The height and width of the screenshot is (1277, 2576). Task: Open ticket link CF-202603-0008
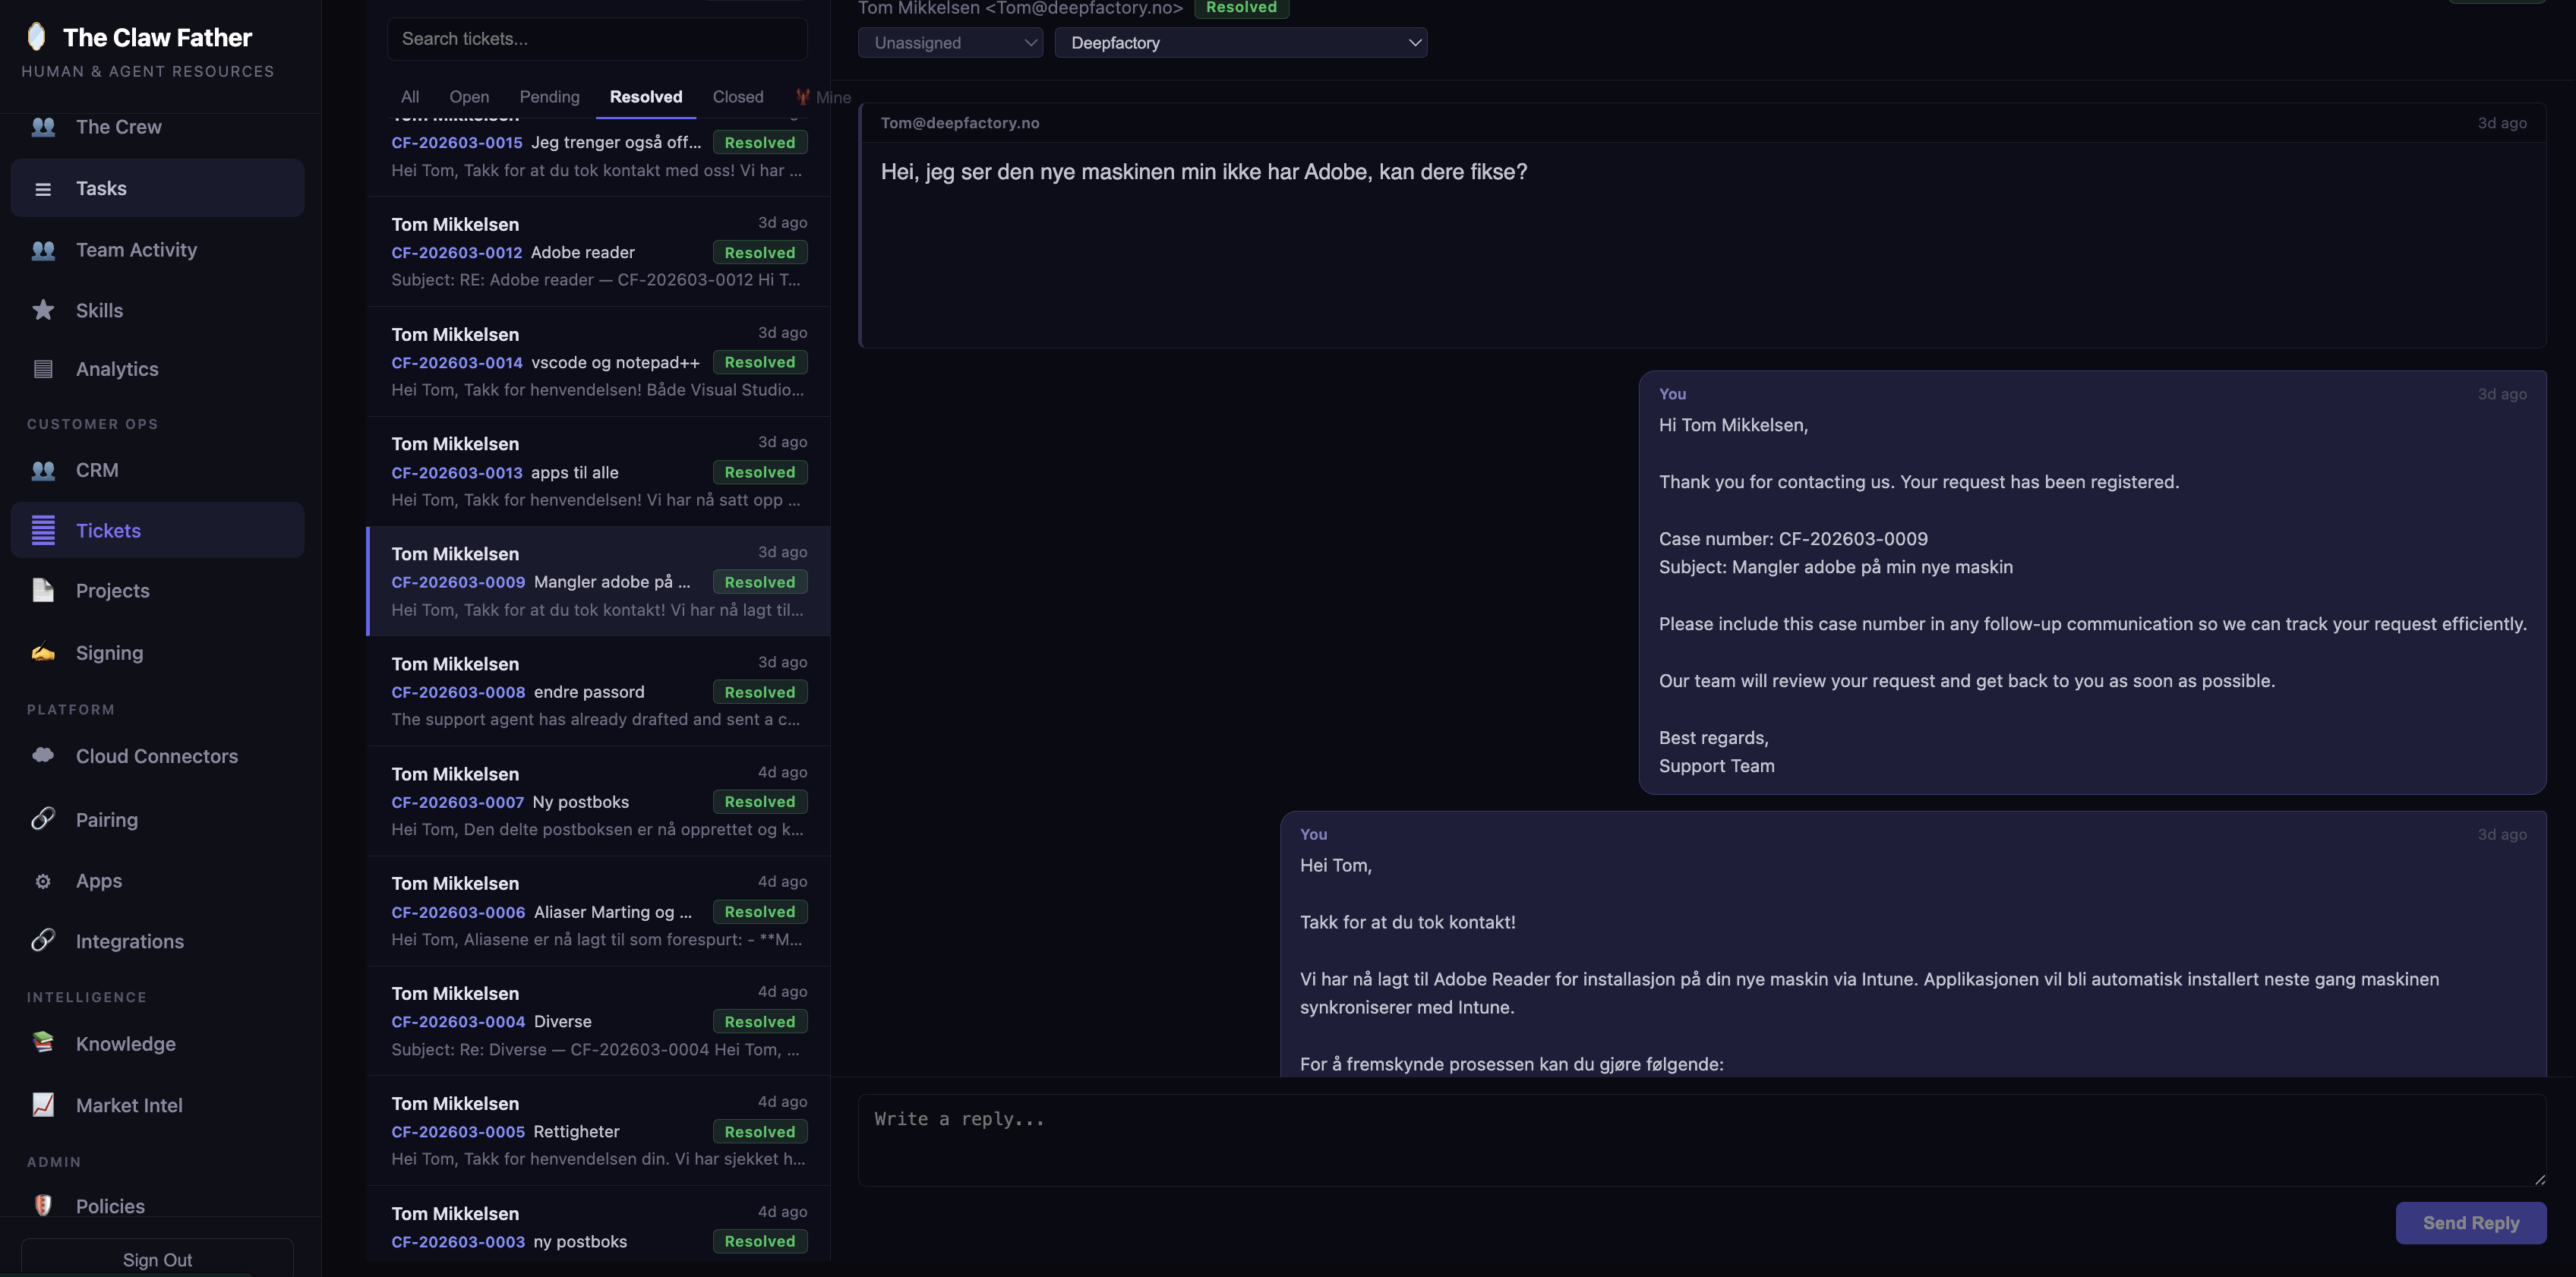(458, 692)
